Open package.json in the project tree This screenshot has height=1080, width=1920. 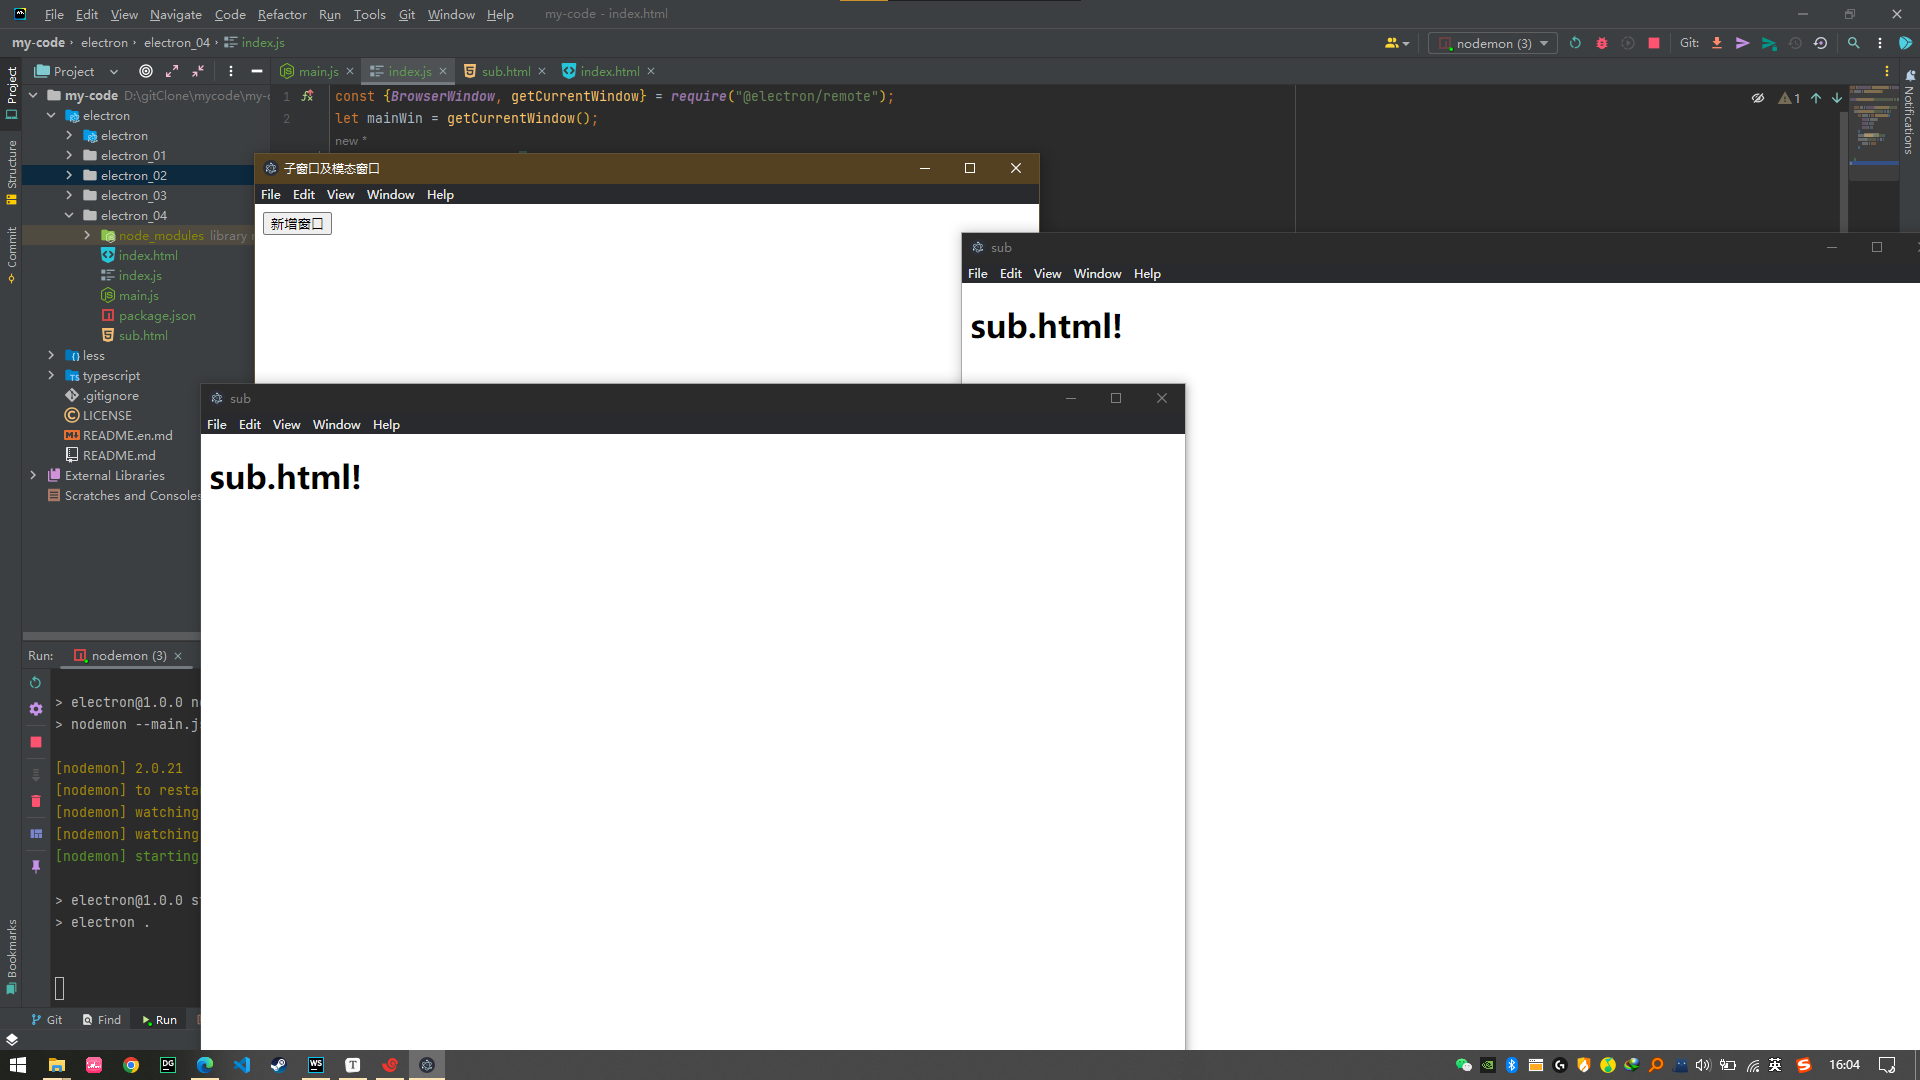tap(157, 315)
